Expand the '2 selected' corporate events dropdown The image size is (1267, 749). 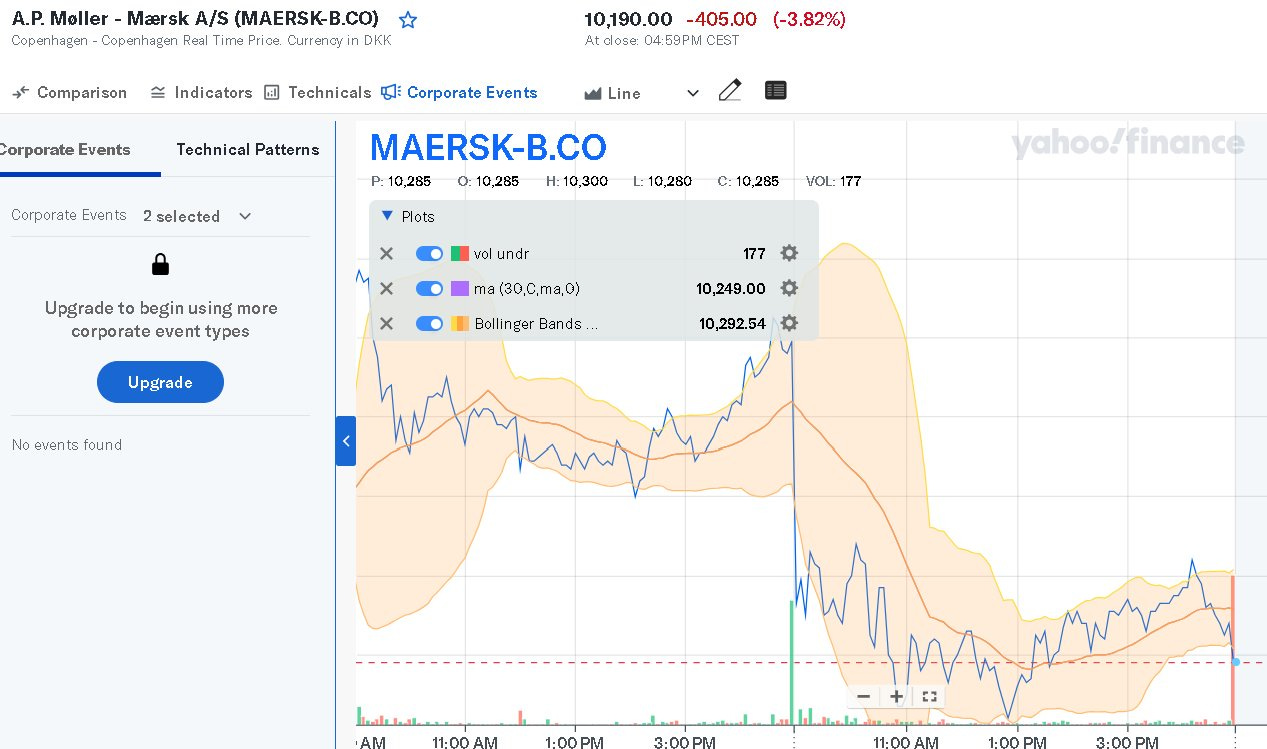click(197, 216)
